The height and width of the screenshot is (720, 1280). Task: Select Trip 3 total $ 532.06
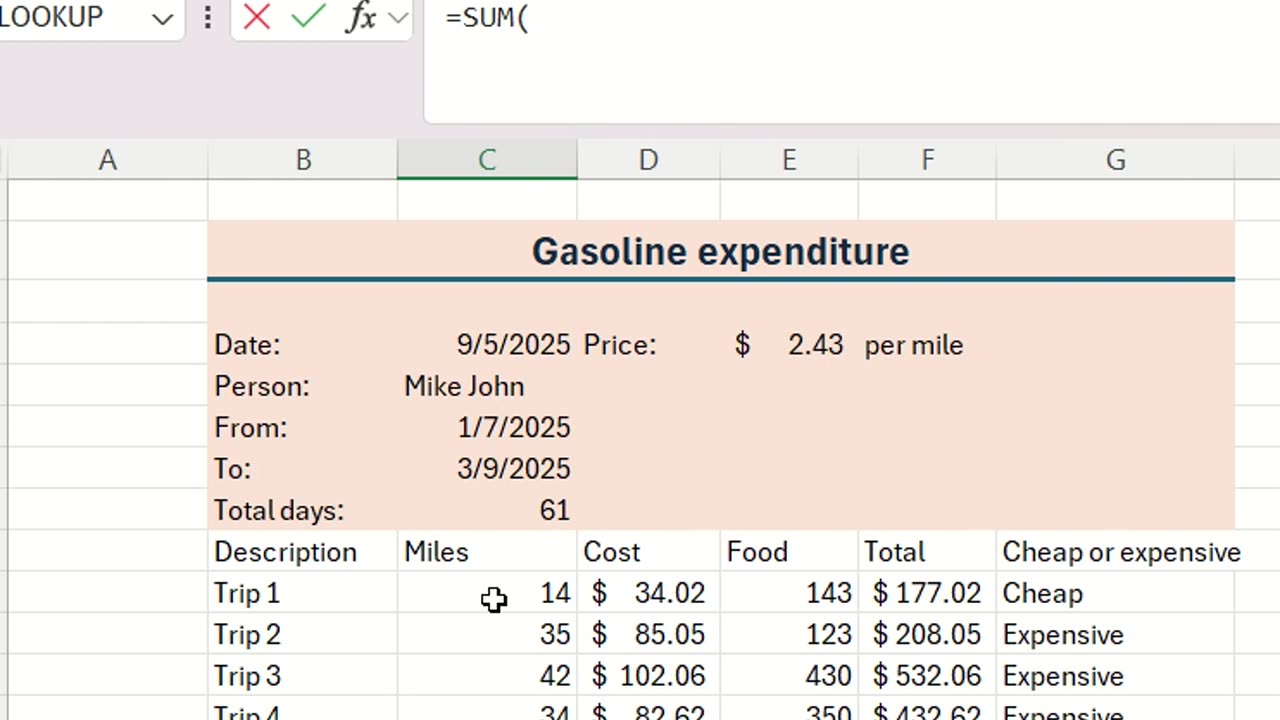(927, 677)
